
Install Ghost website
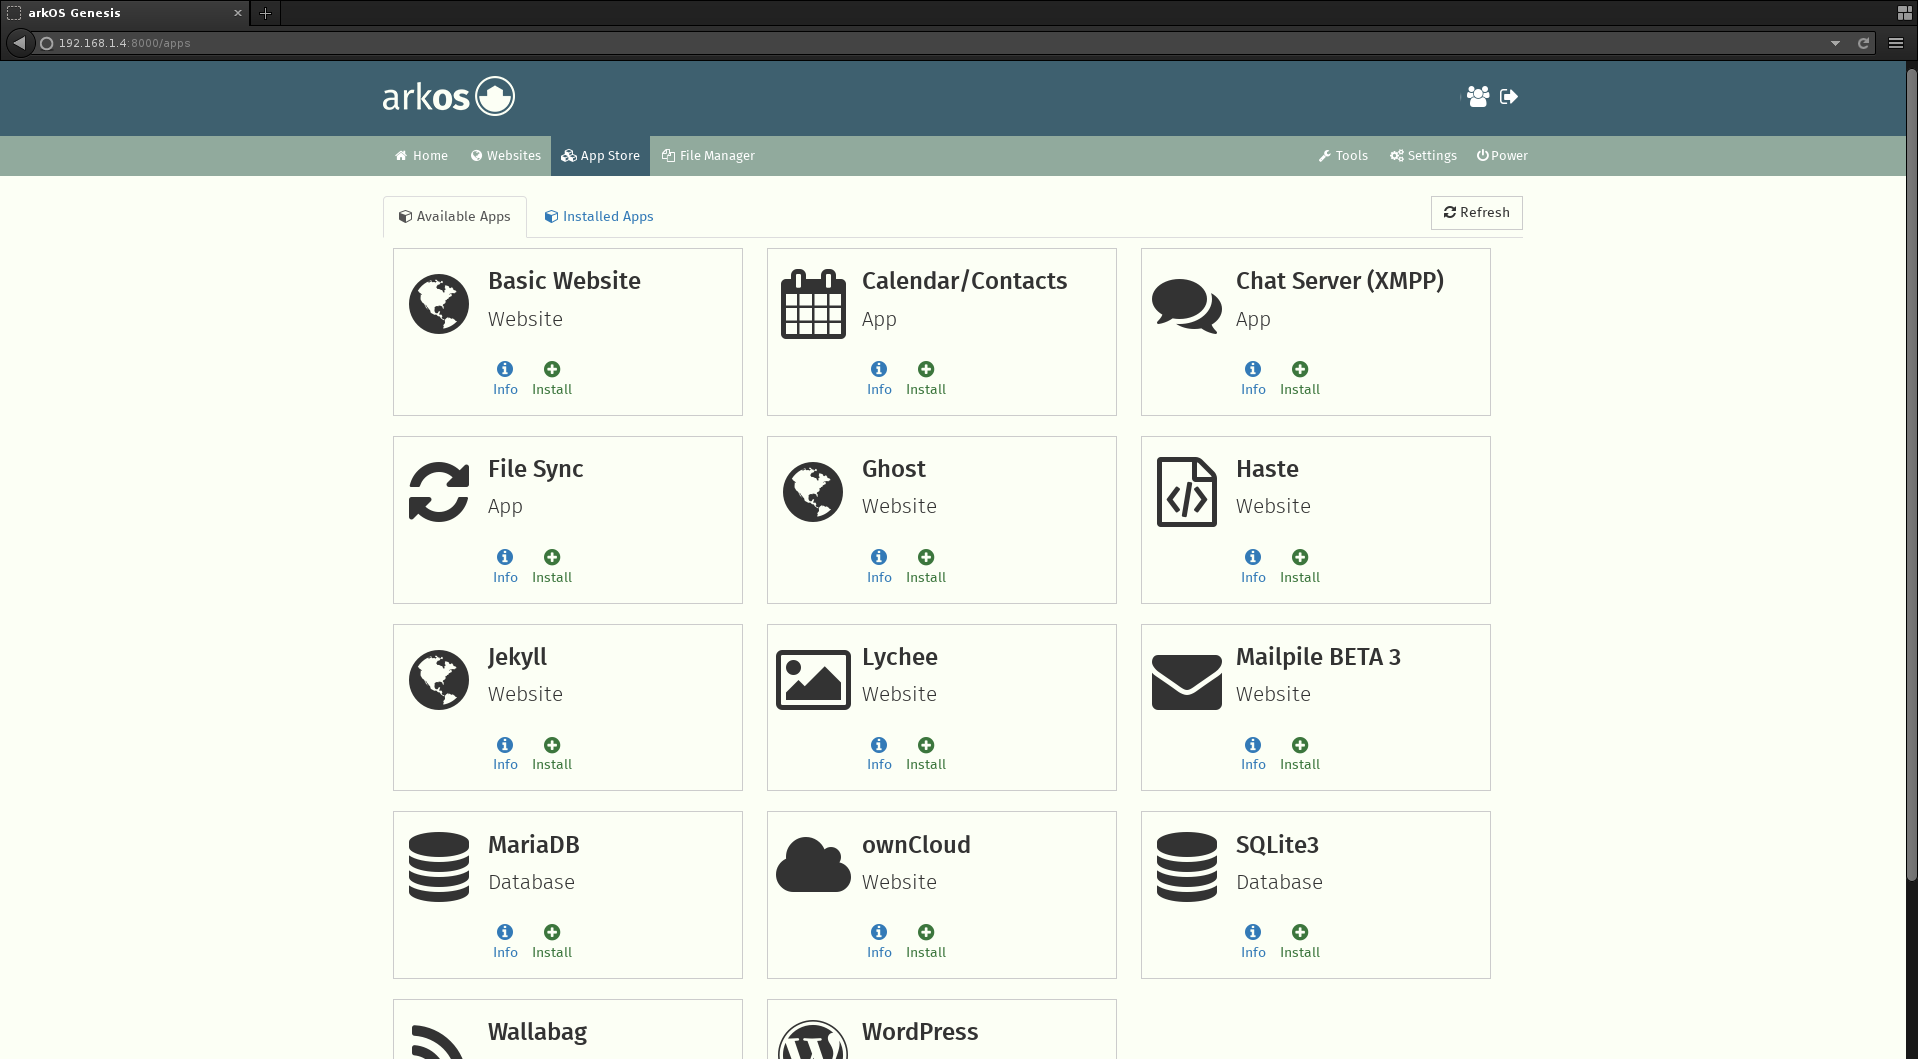pyautogui.click(x=926, y=567)
